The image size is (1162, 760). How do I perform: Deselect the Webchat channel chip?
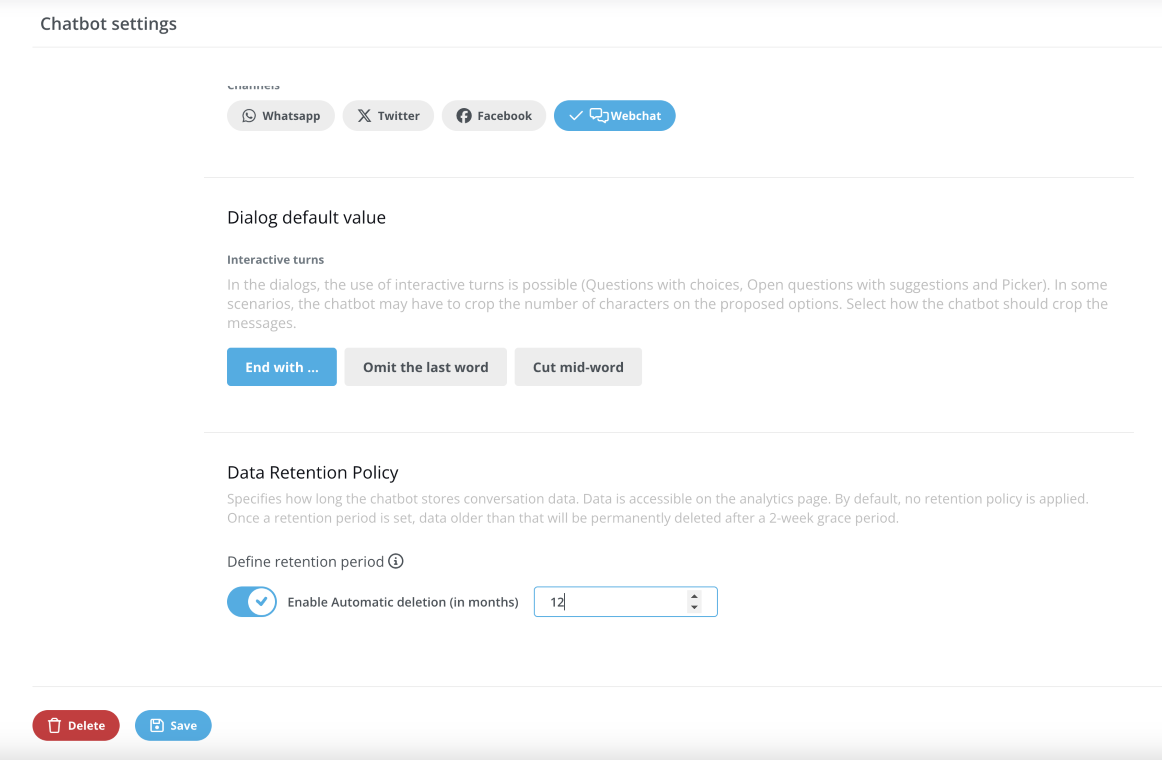pos(614,116)
